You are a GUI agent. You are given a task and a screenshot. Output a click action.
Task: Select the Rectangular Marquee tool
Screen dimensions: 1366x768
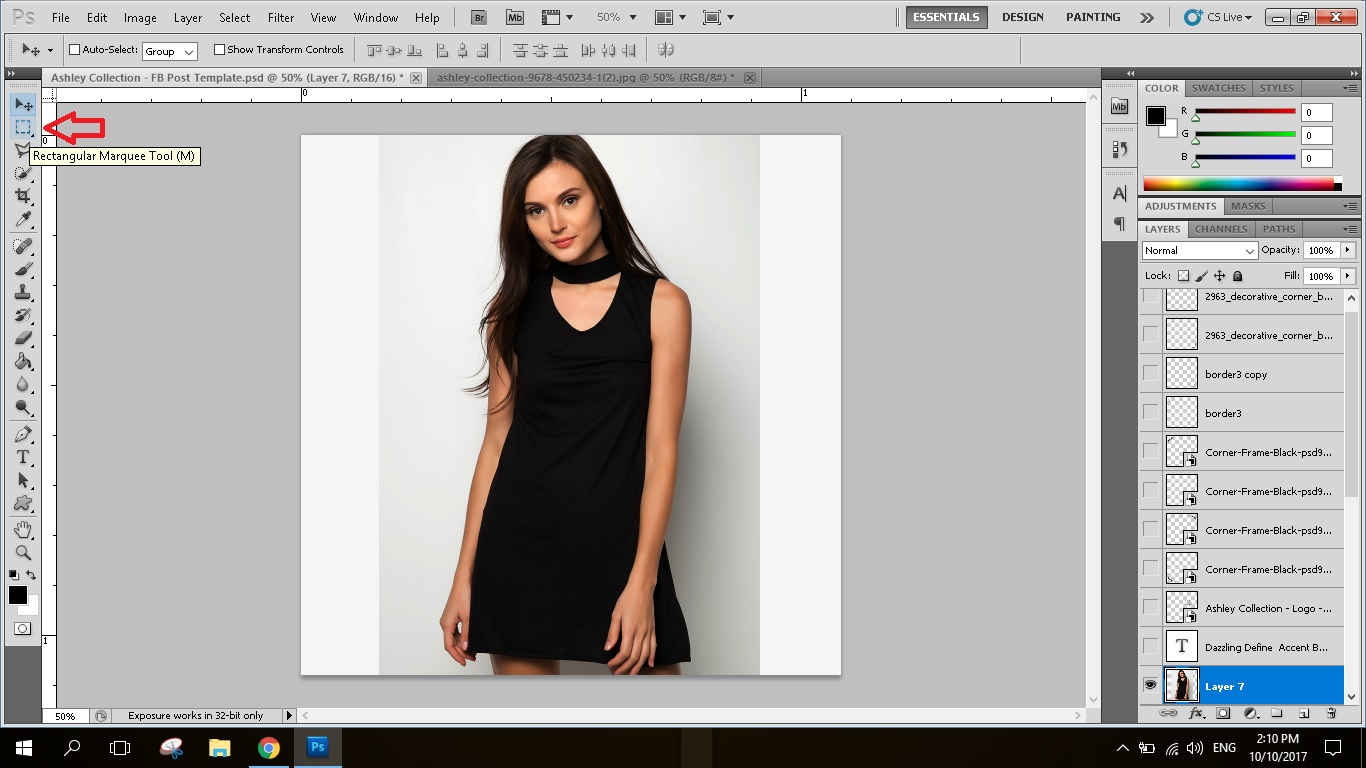[23, 127]
